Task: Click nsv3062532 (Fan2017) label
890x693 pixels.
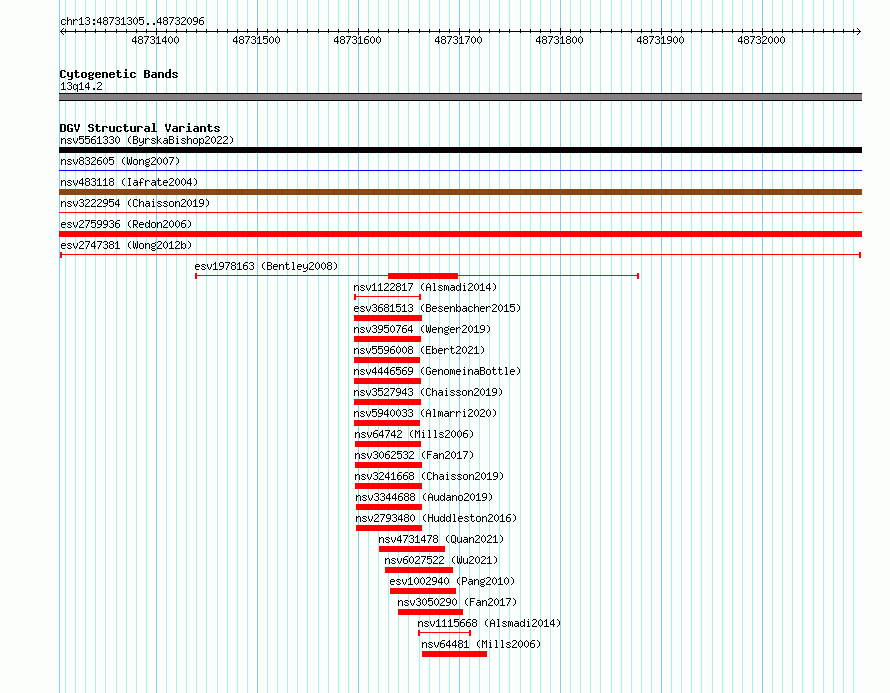Action: pos(414,455)
